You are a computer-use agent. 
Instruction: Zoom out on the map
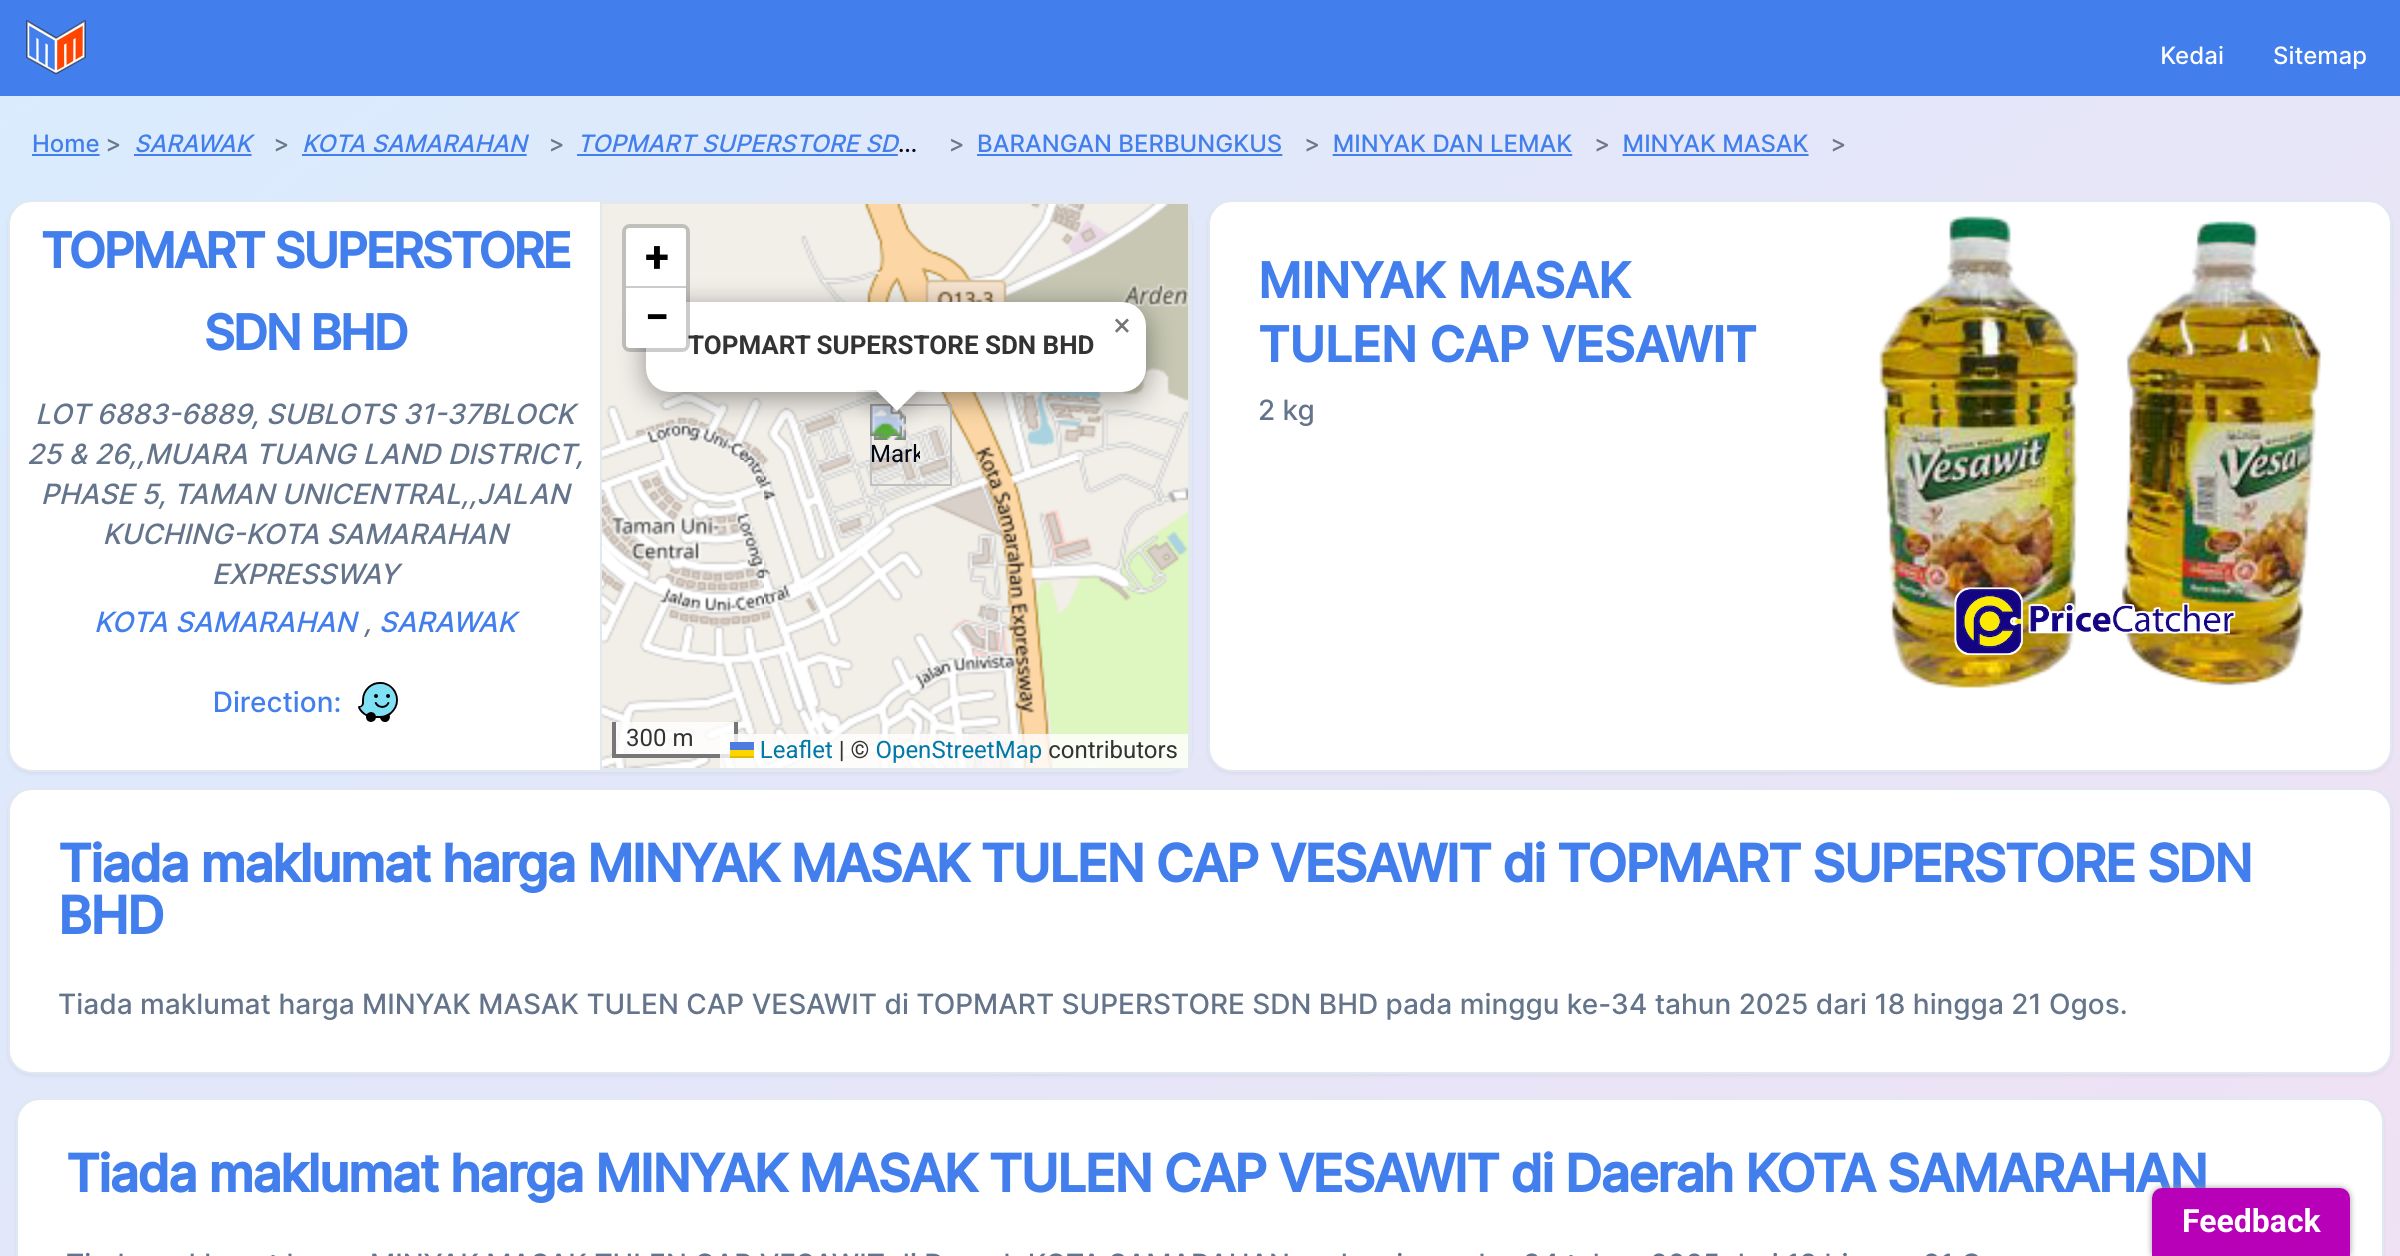(656, 317)
